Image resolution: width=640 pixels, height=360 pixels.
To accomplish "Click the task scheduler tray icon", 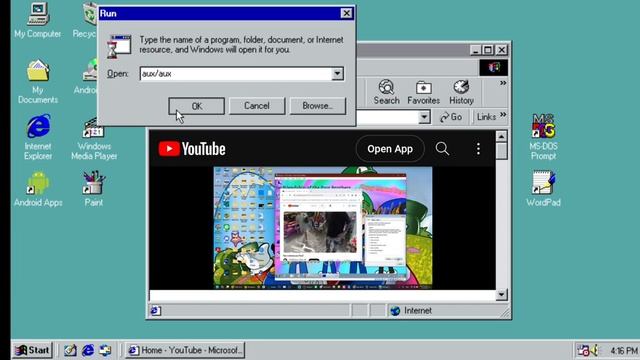I will [583, 350].
